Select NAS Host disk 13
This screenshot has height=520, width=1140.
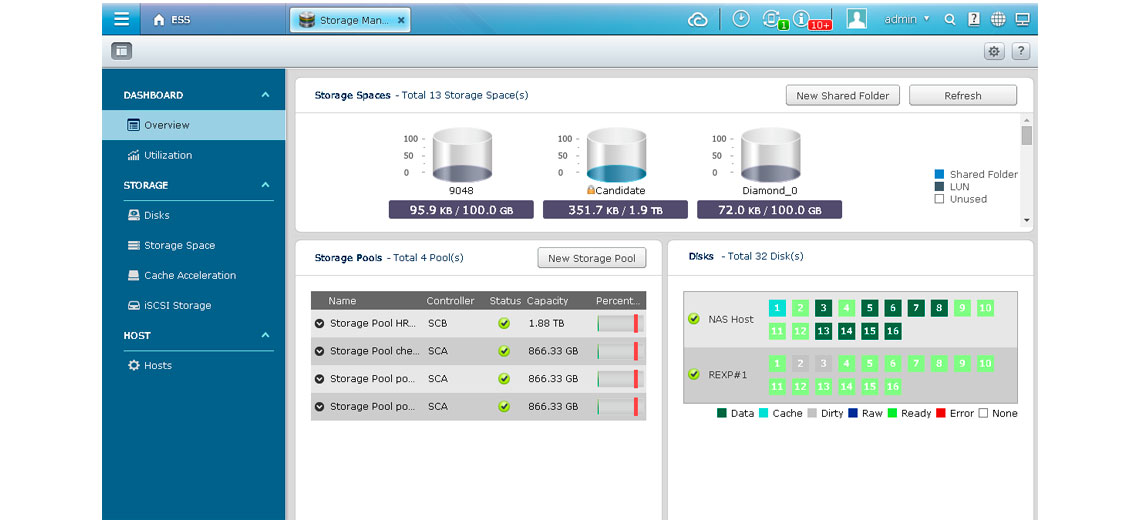823,331
